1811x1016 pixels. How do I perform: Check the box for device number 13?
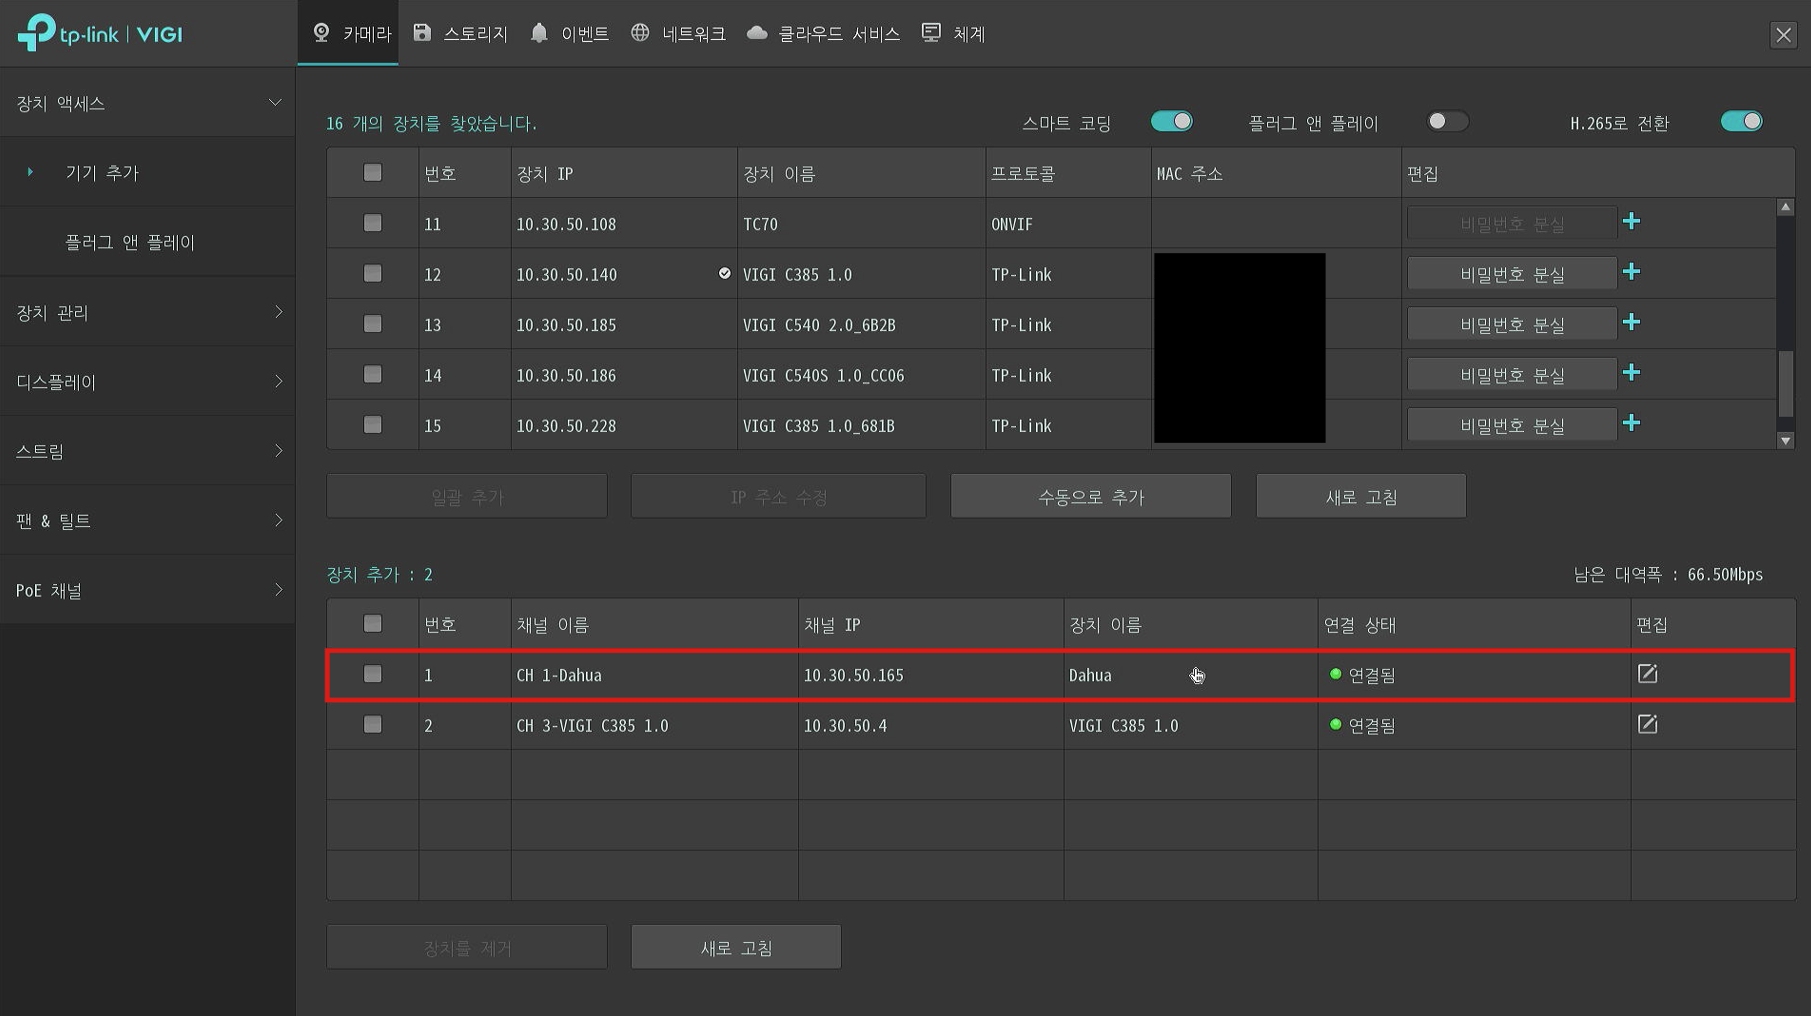coord(372,324)
